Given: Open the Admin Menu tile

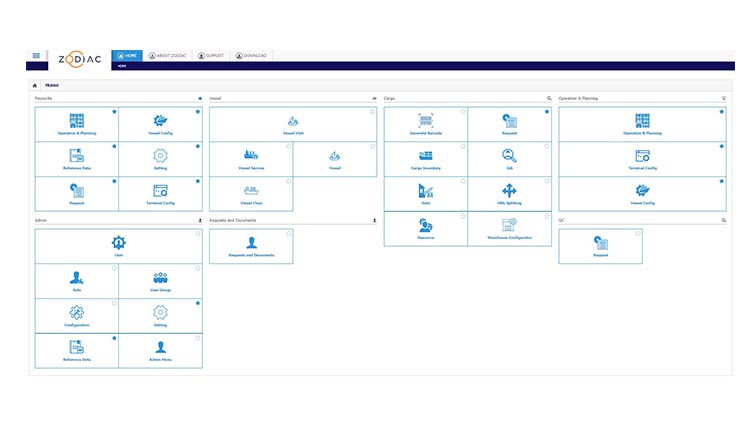Looking at the screenshot, I should point(160,351).
